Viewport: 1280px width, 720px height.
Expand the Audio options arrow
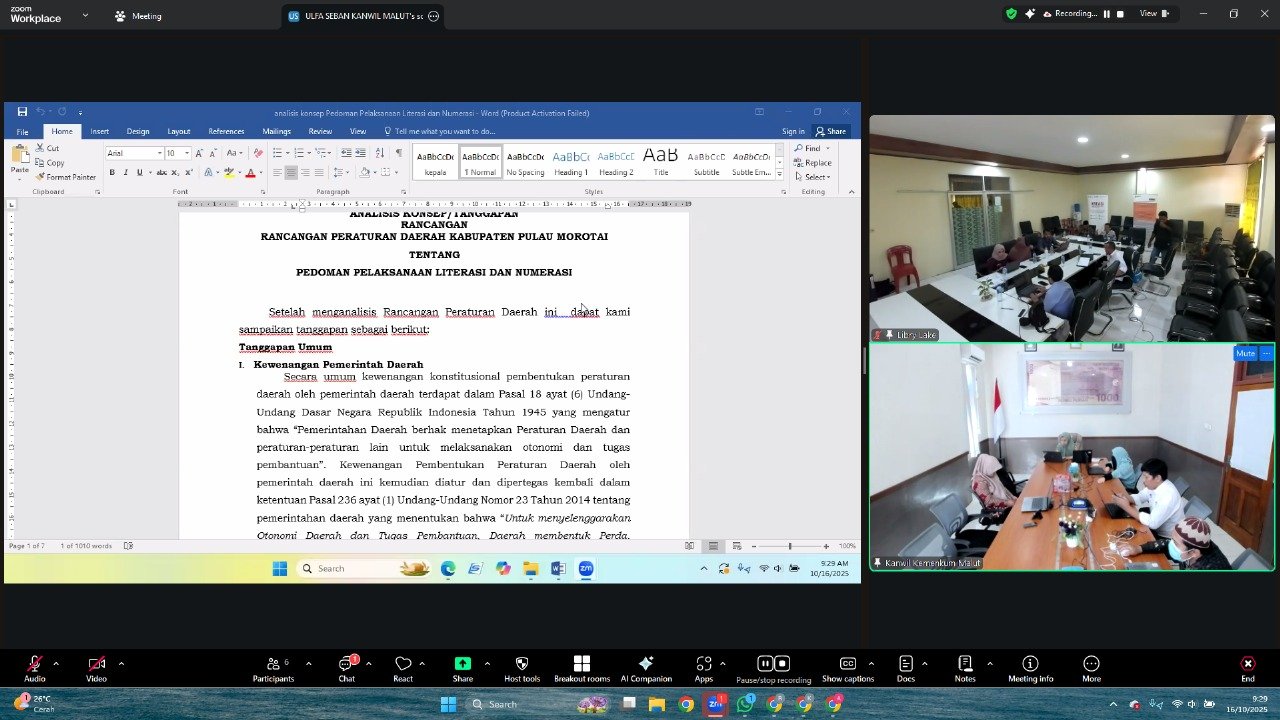pos(56,664)
